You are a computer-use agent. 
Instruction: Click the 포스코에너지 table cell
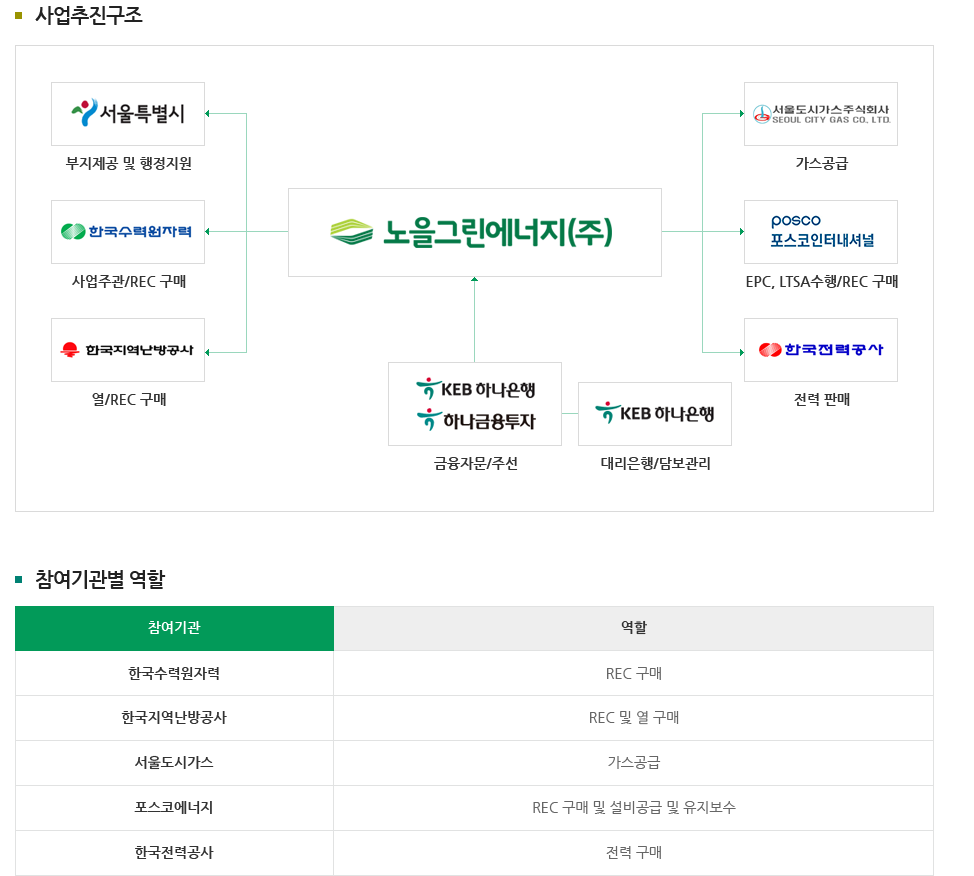[x=175, y=808]
